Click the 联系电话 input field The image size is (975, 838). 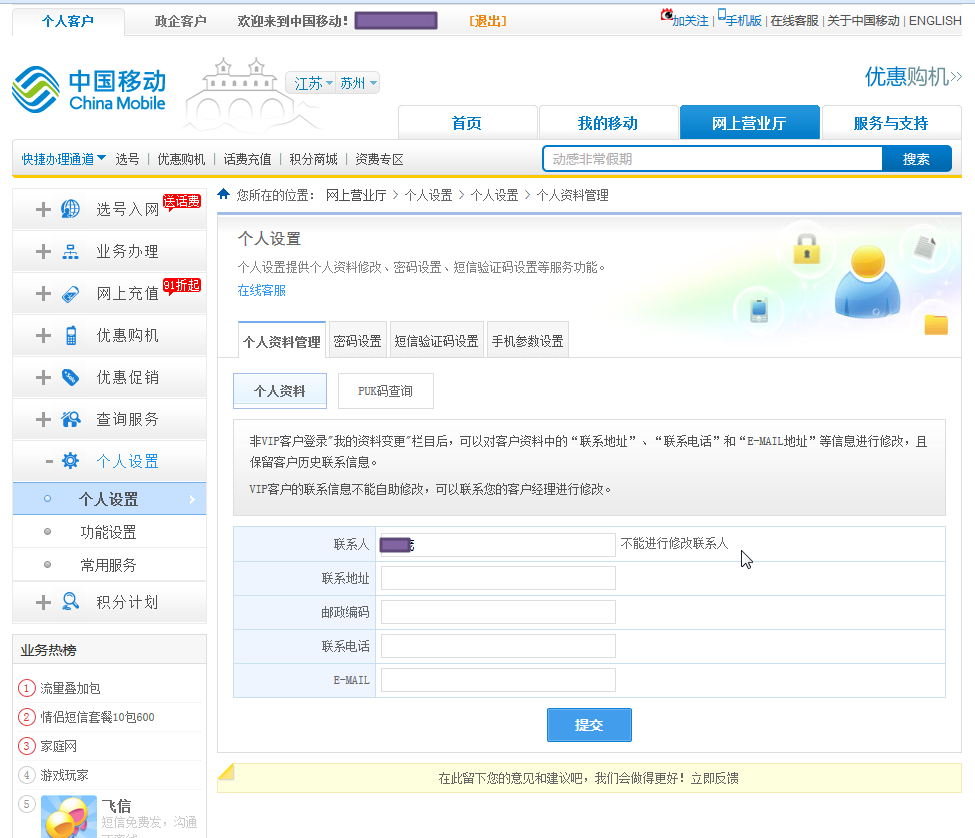(498, 647)
